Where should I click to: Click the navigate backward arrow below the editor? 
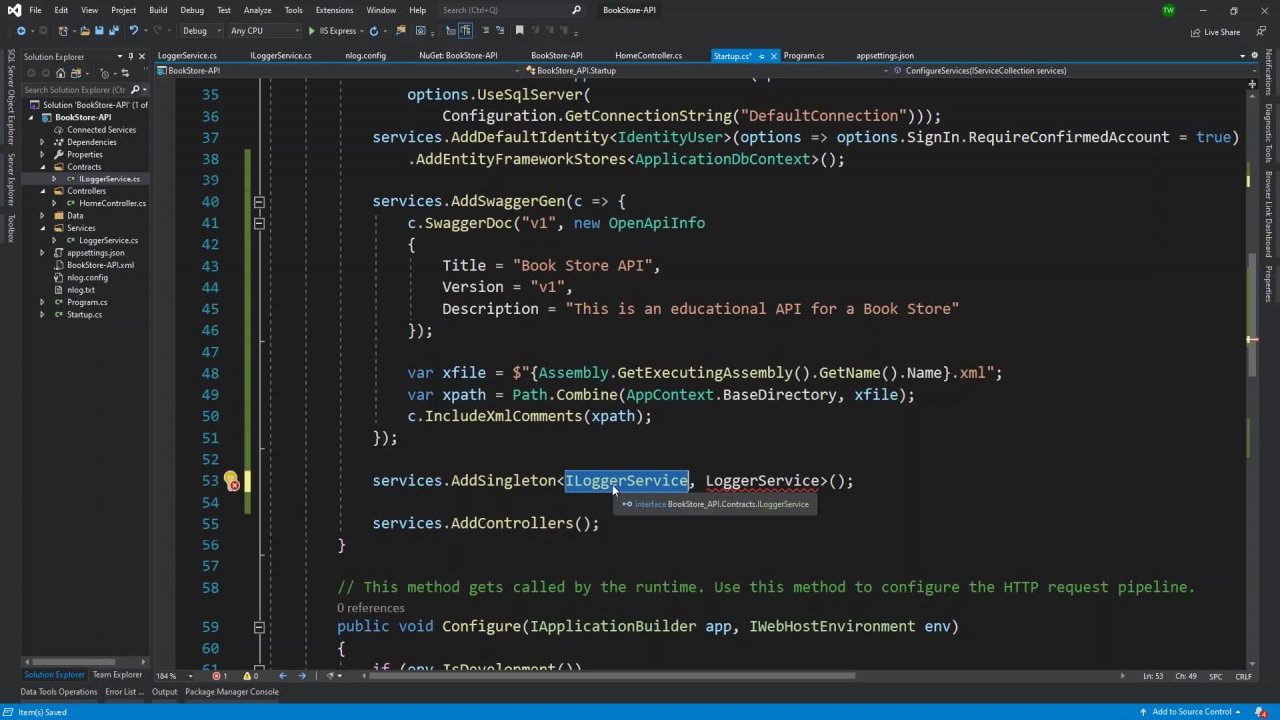[282, 676]
